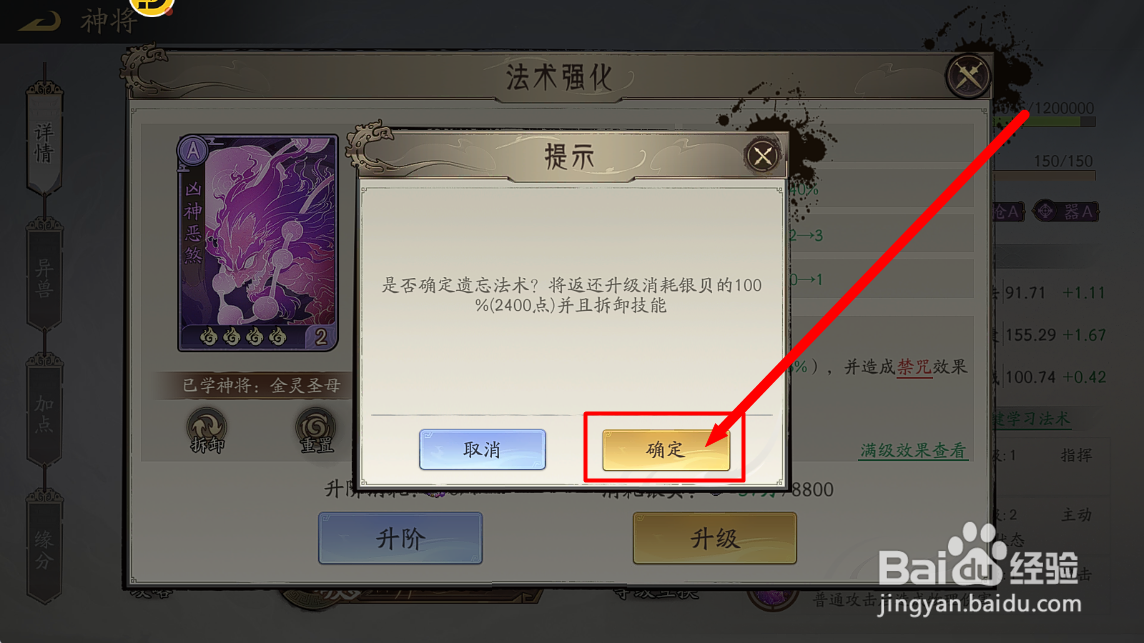Close the 法术强化 panel with crossed swords icon
This screenshot has height=643, width=1144.
coord(968,75)
